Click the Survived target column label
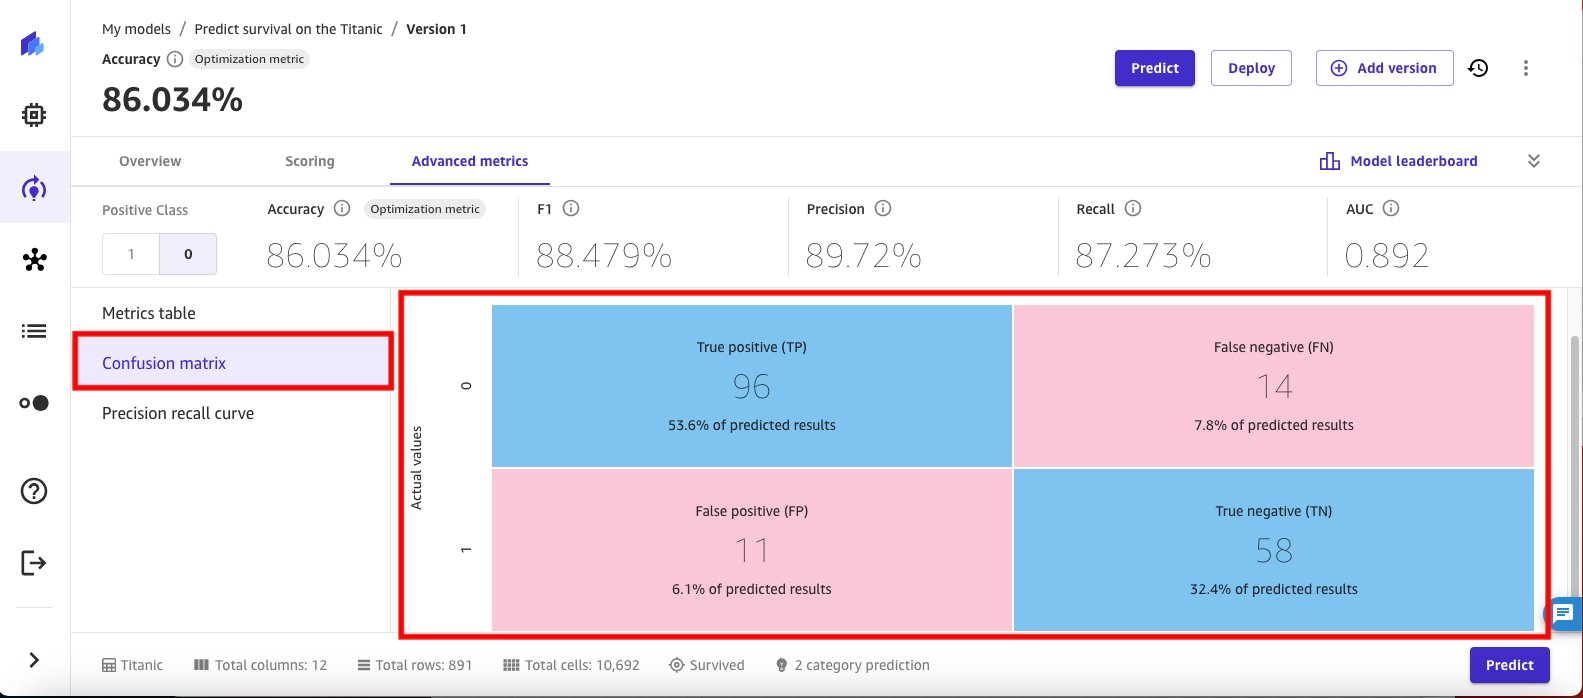The width and height of the screenshot is (1583, 698). tap(707, 665)
